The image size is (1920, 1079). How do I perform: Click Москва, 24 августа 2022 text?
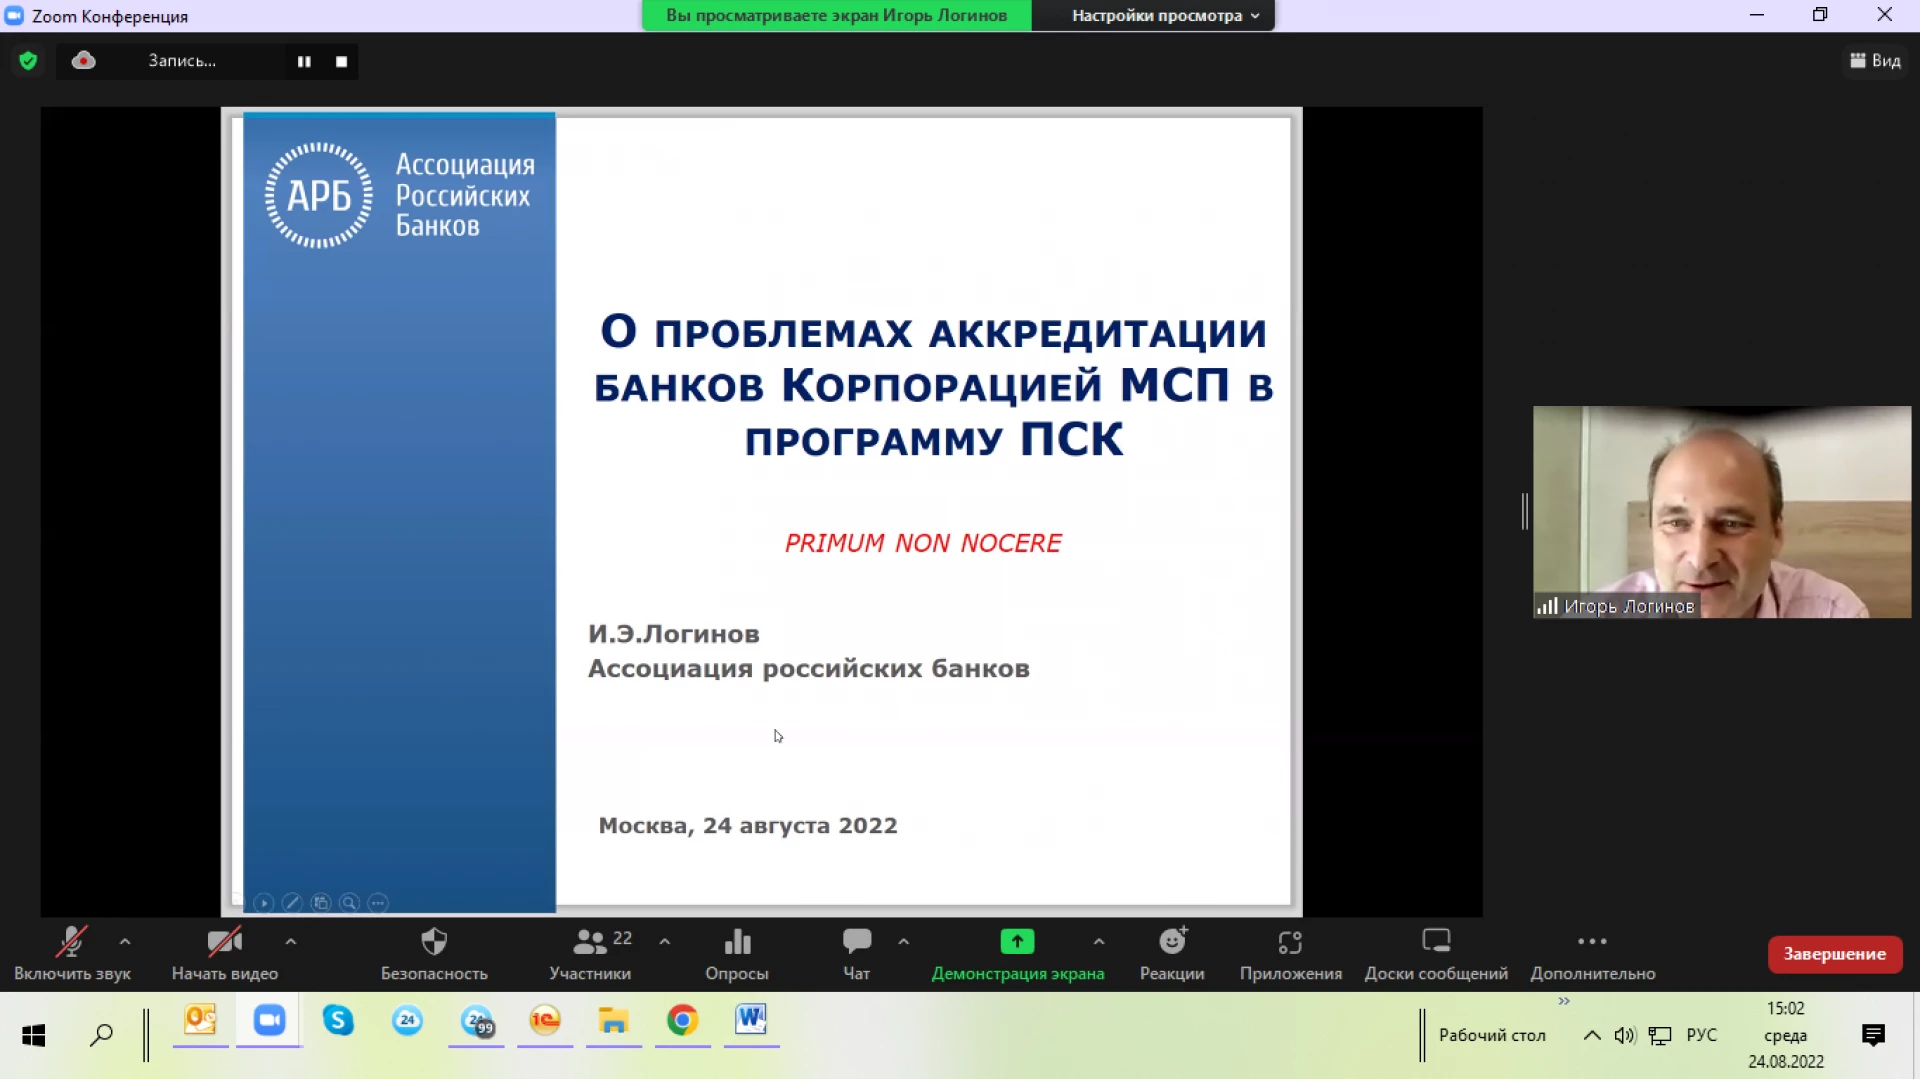point(748,826)
